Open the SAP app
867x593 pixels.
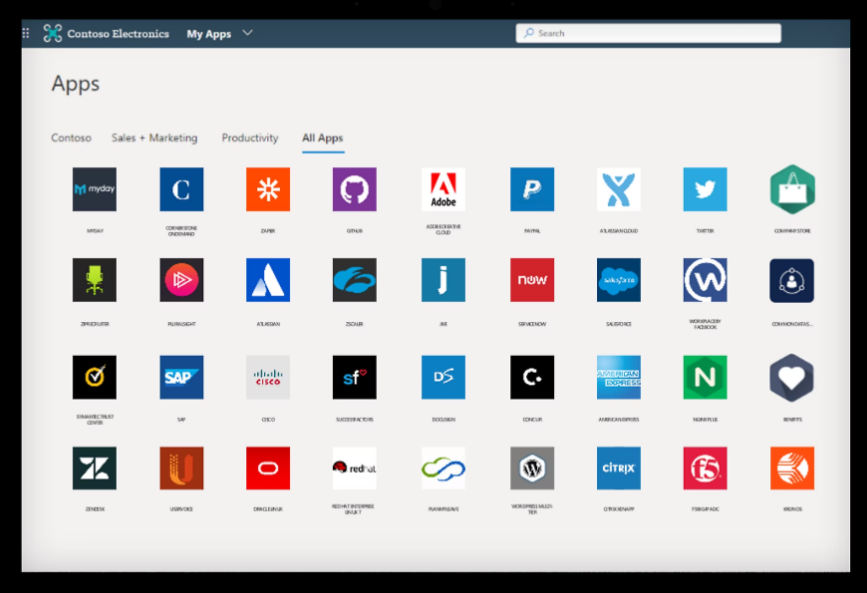tap(181, 377)
